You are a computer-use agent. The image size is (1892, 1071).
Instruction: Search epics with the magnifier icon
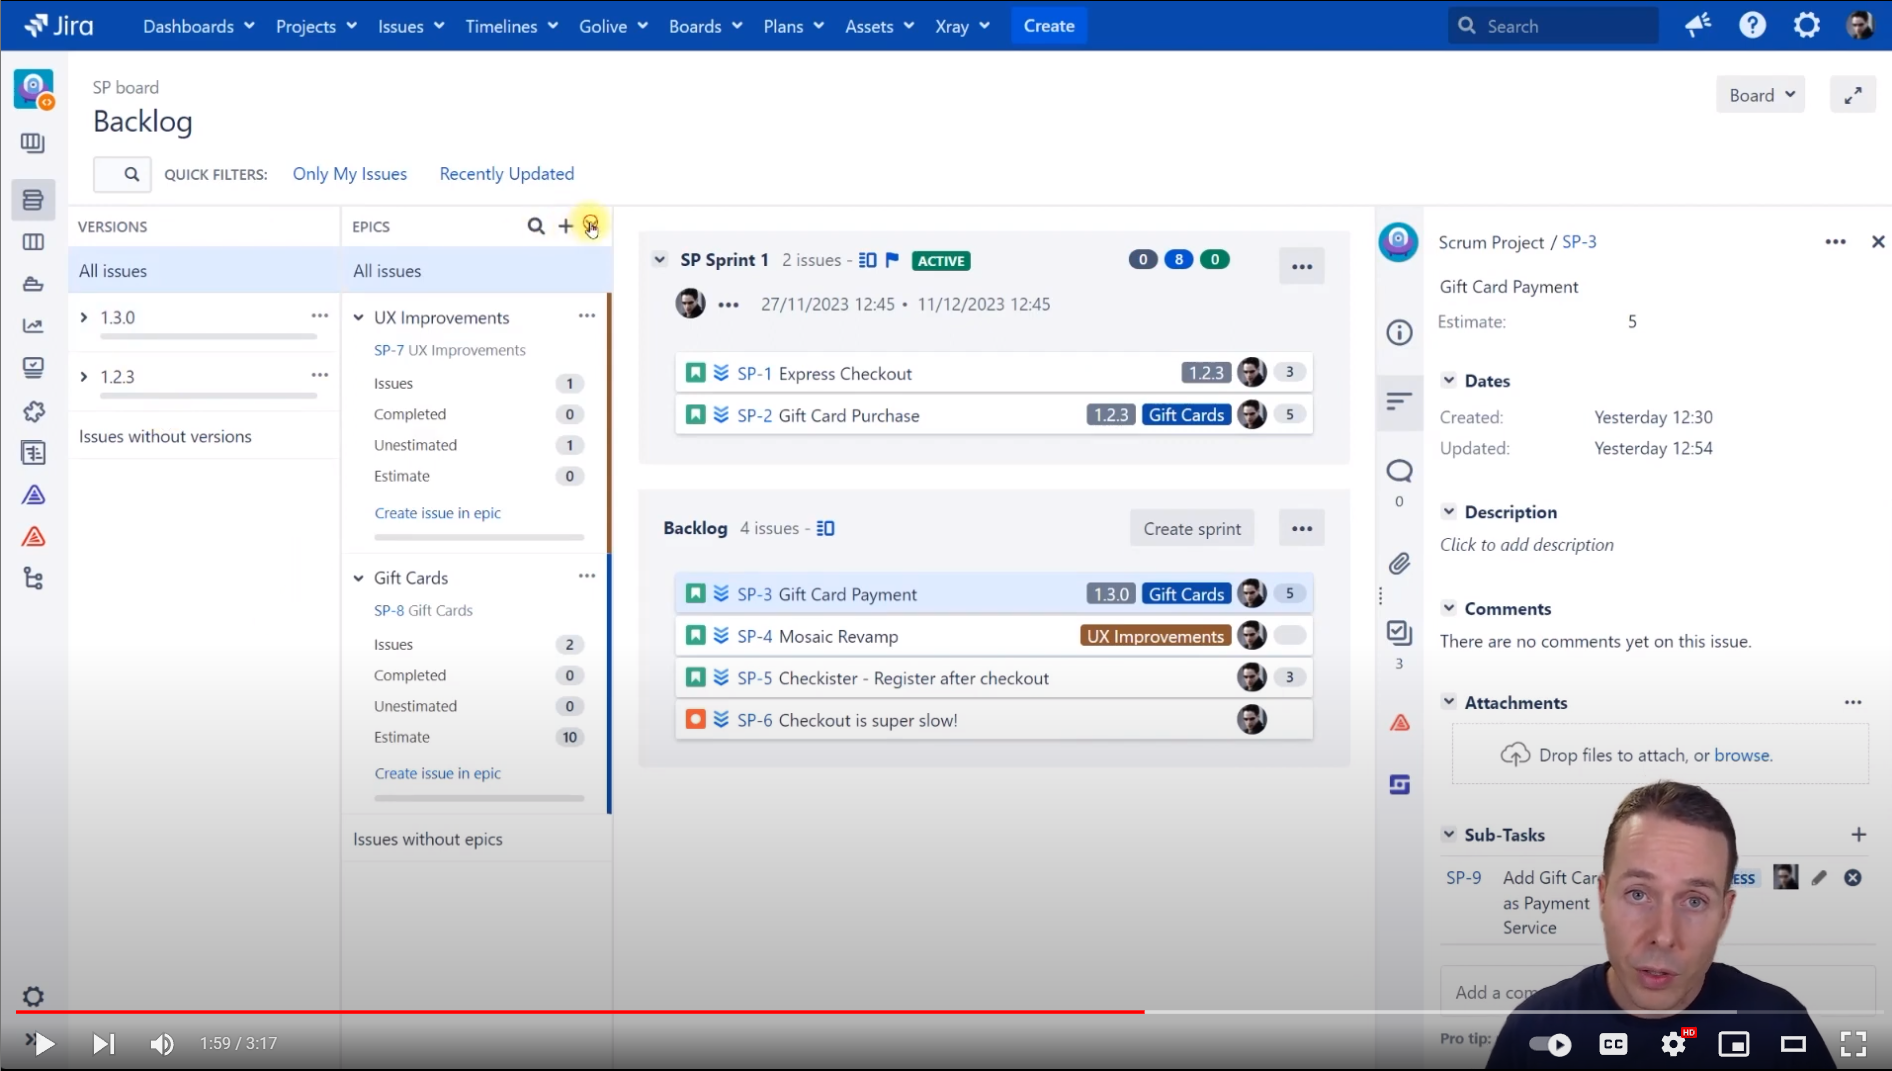[x=536, y=226]
